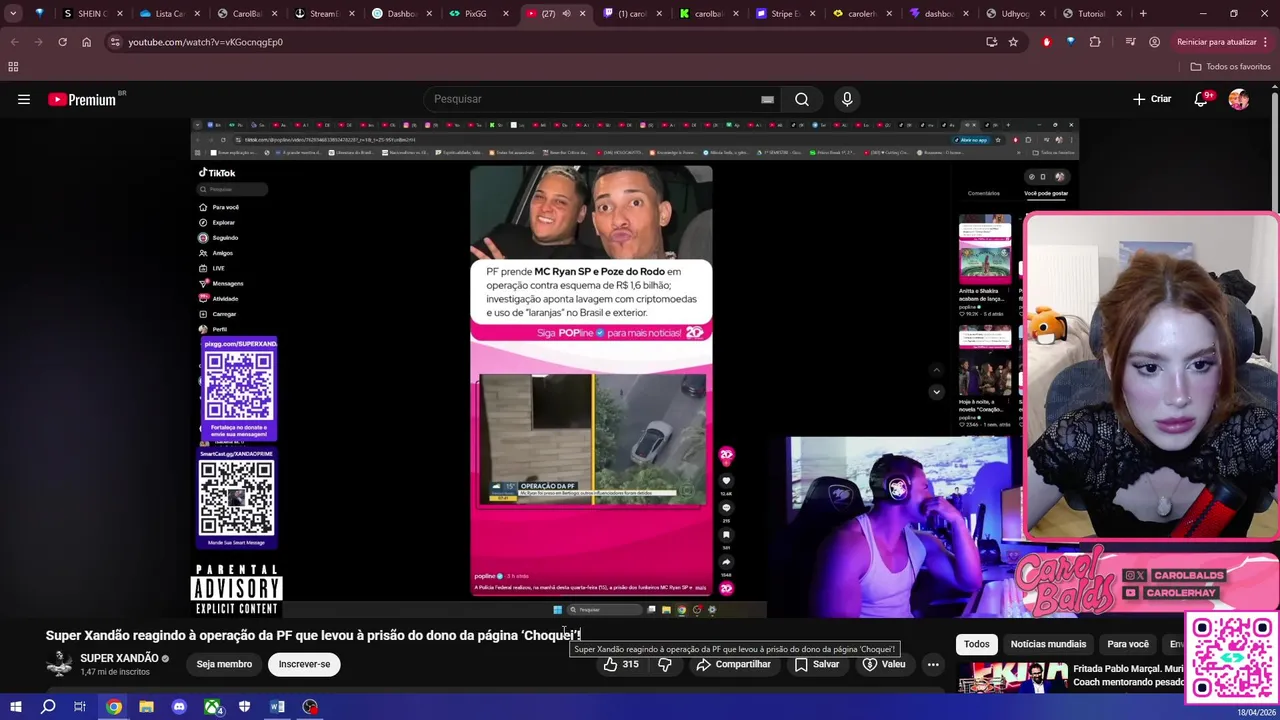Go back in browser history
The image size is (1280, 720).
coord(14,42)
